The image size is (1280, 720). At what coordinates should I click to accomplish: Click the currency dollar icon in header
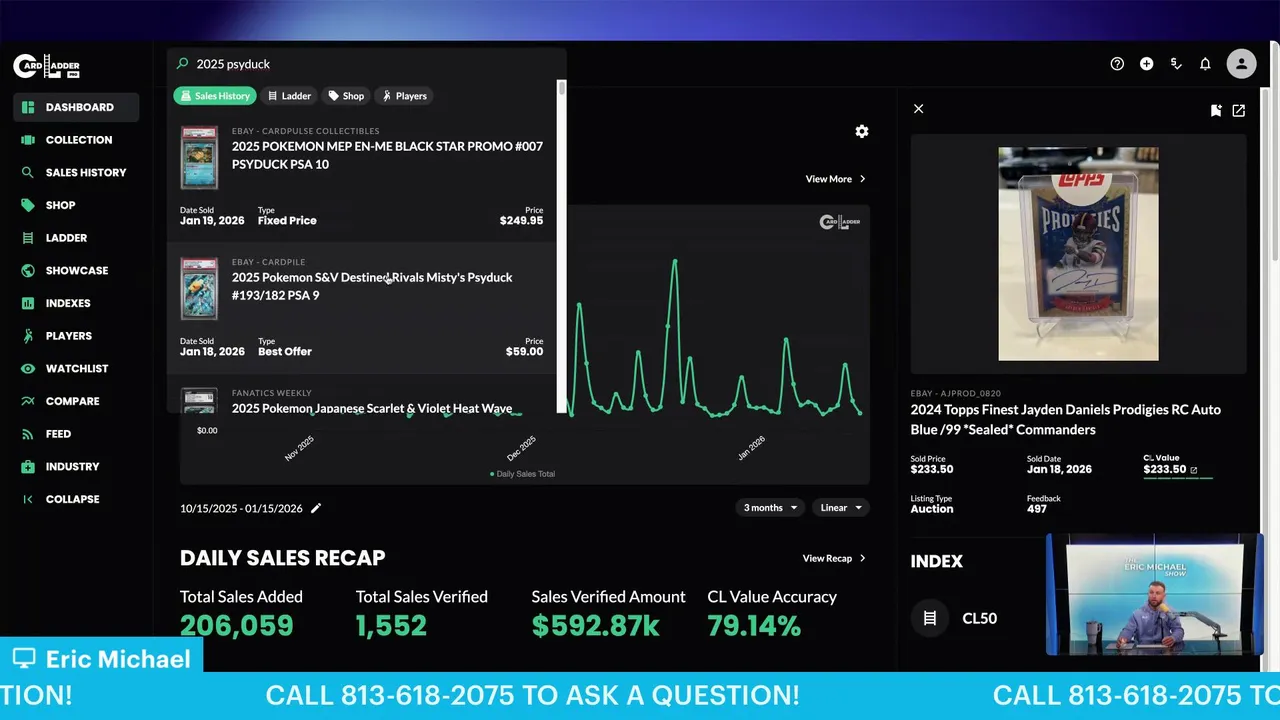pyautogui.click(x=1176, y=64)
